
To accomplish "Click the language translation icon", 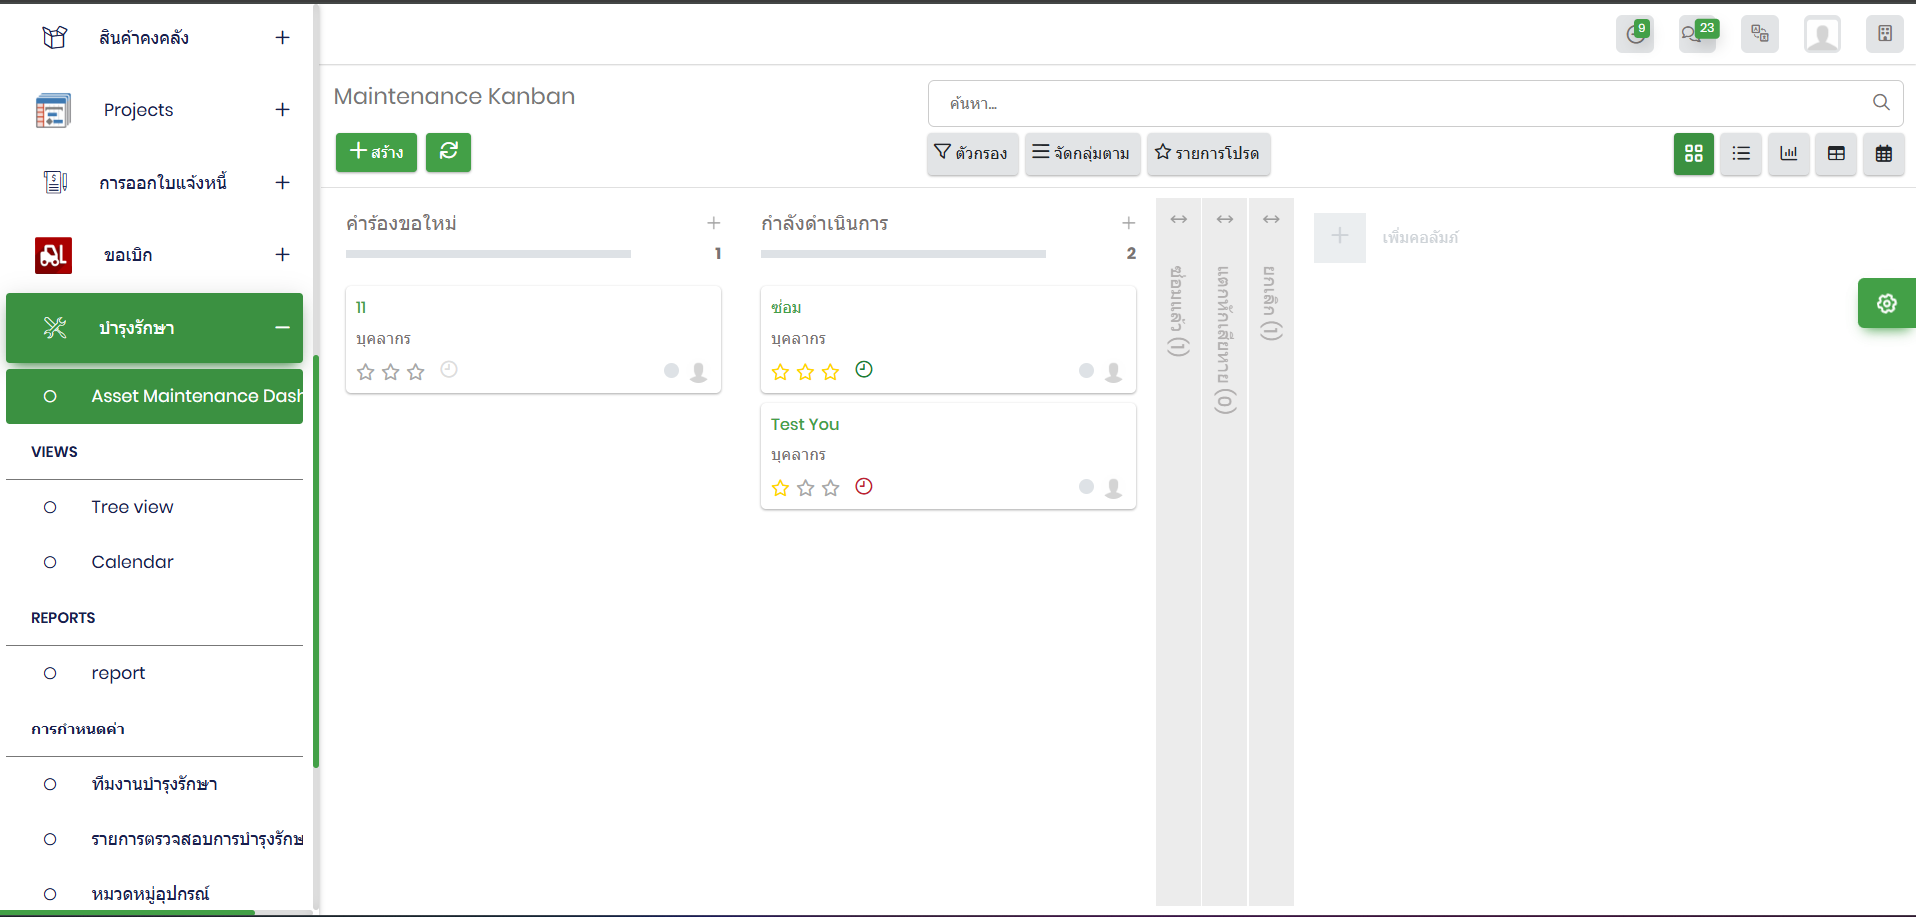I will pyautogui.click(x=1759, y=34).
